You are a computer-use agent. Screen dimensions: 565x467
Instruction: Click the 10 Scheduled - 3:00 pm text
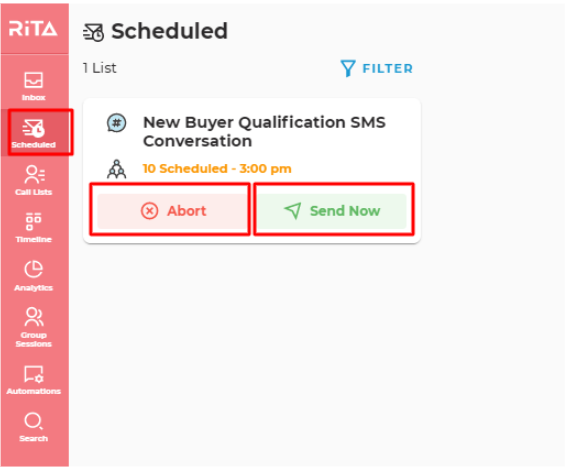click(217, 169)
